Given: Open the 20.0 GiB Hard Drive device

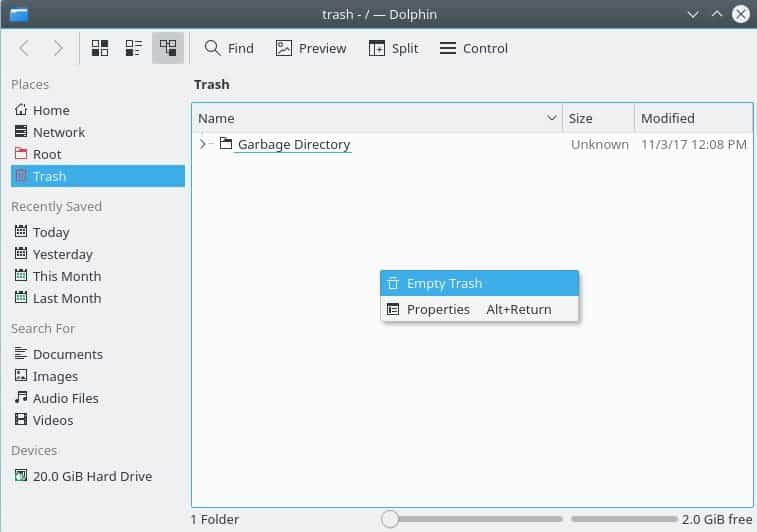Looking at the screenshot, I should tap(98, 476).
